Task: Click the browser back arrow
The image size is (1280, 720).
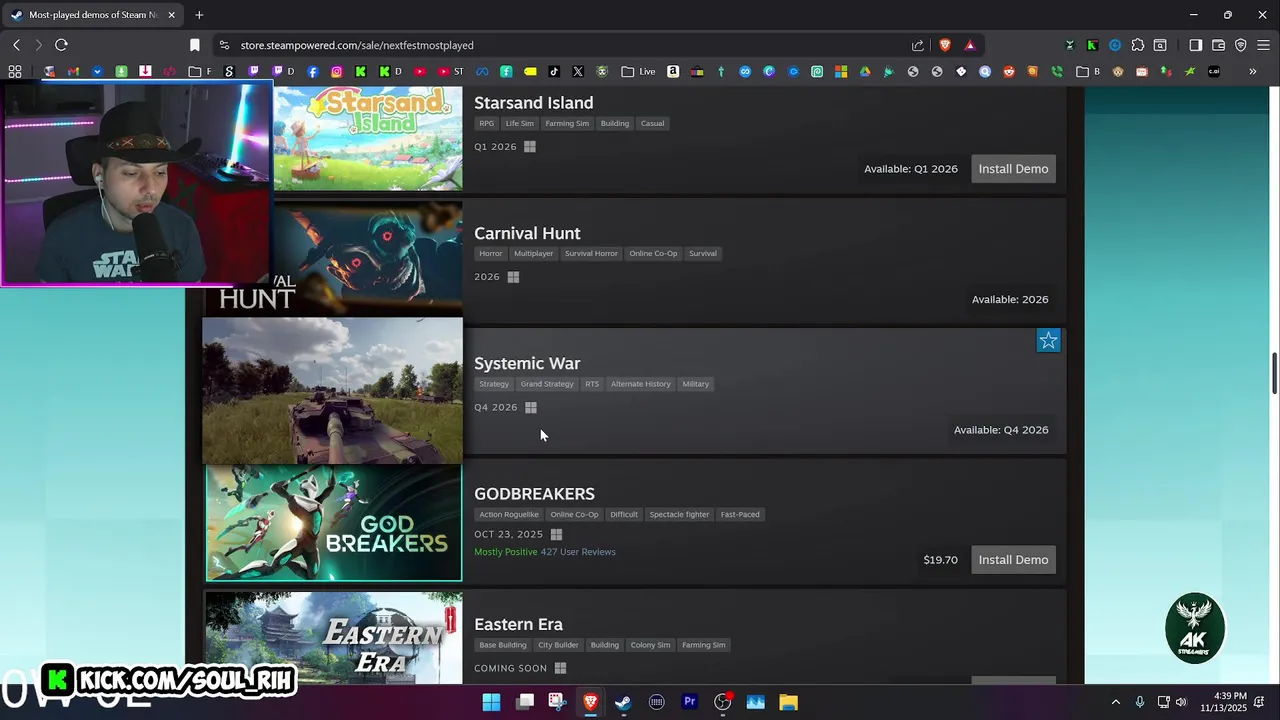Action: point(16,45)
